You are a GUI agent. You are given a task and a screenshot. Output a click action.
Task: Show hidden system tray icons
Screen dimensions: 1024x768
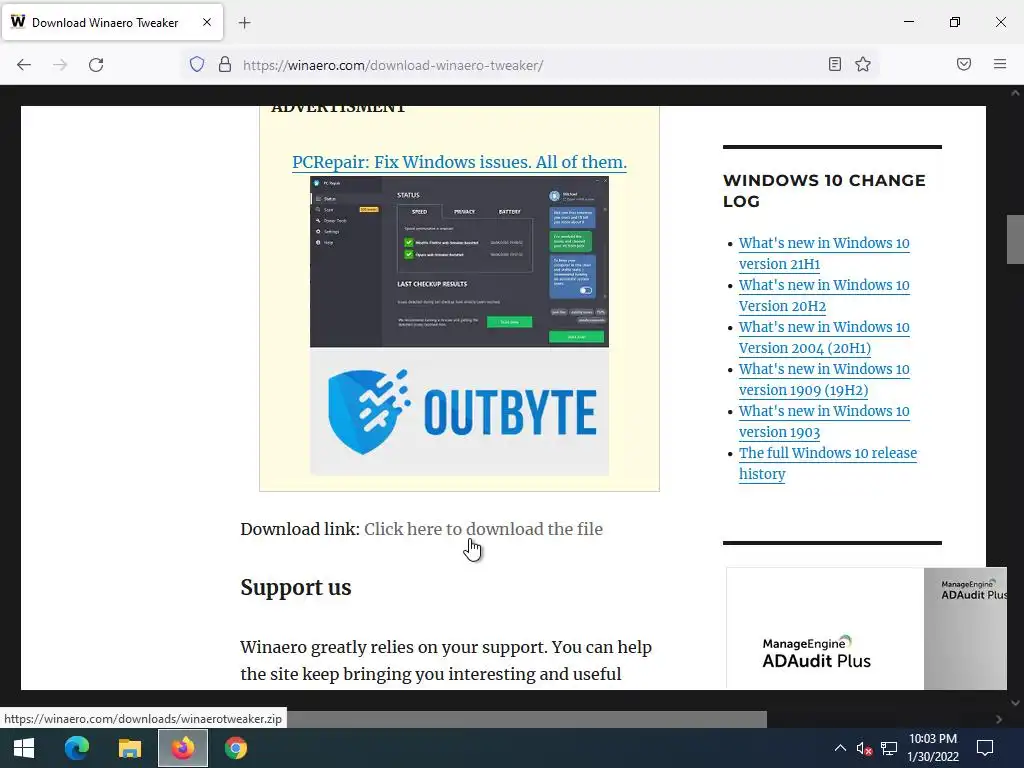(840, 748)
